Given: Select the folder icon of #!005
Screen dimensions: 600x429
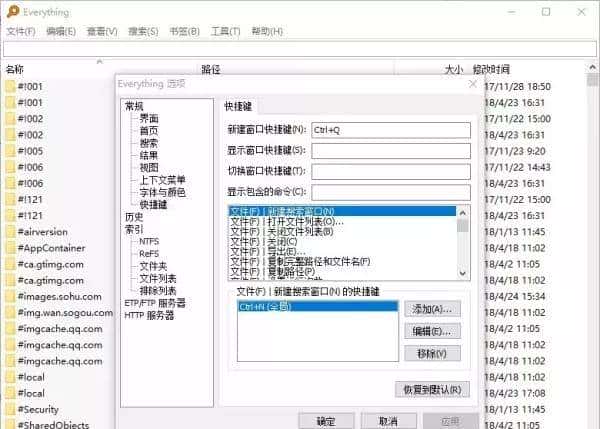Looking at the screenshot, I should click(10, 151).
